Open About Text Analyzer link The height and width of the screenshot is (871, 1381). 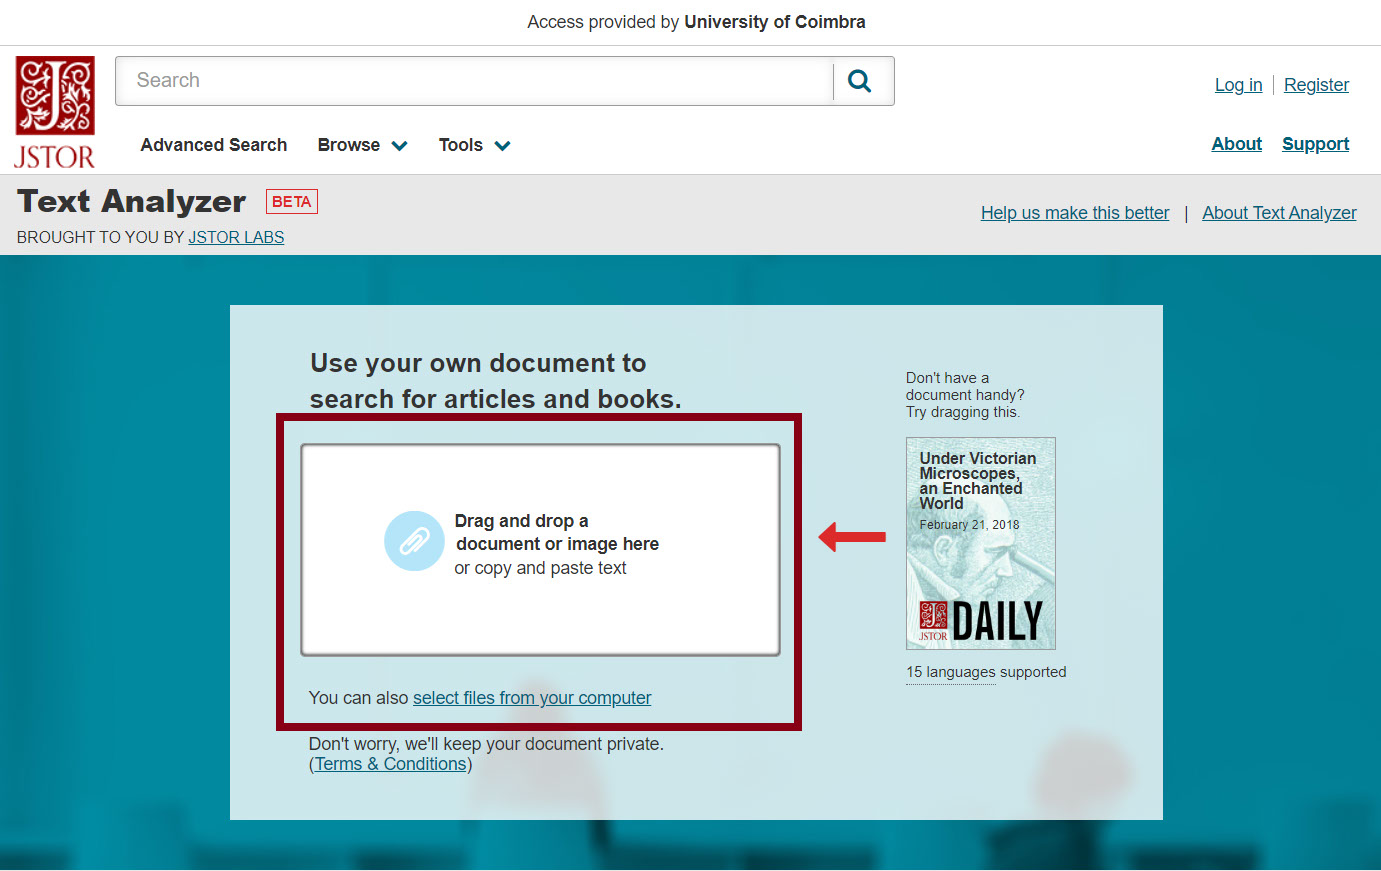[x=1279, y=213]
